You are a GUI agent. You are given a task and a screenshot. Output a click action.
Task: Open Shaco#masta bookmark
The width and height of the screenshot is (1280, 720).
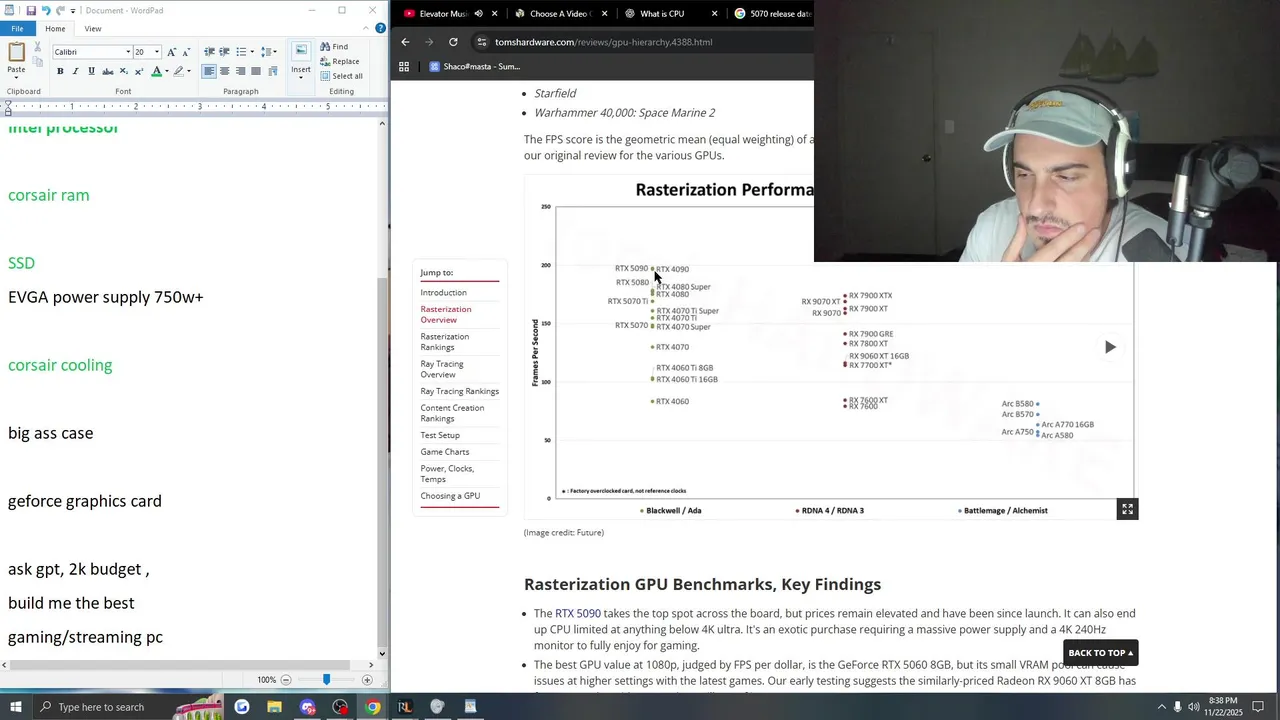tap(475, 67)
